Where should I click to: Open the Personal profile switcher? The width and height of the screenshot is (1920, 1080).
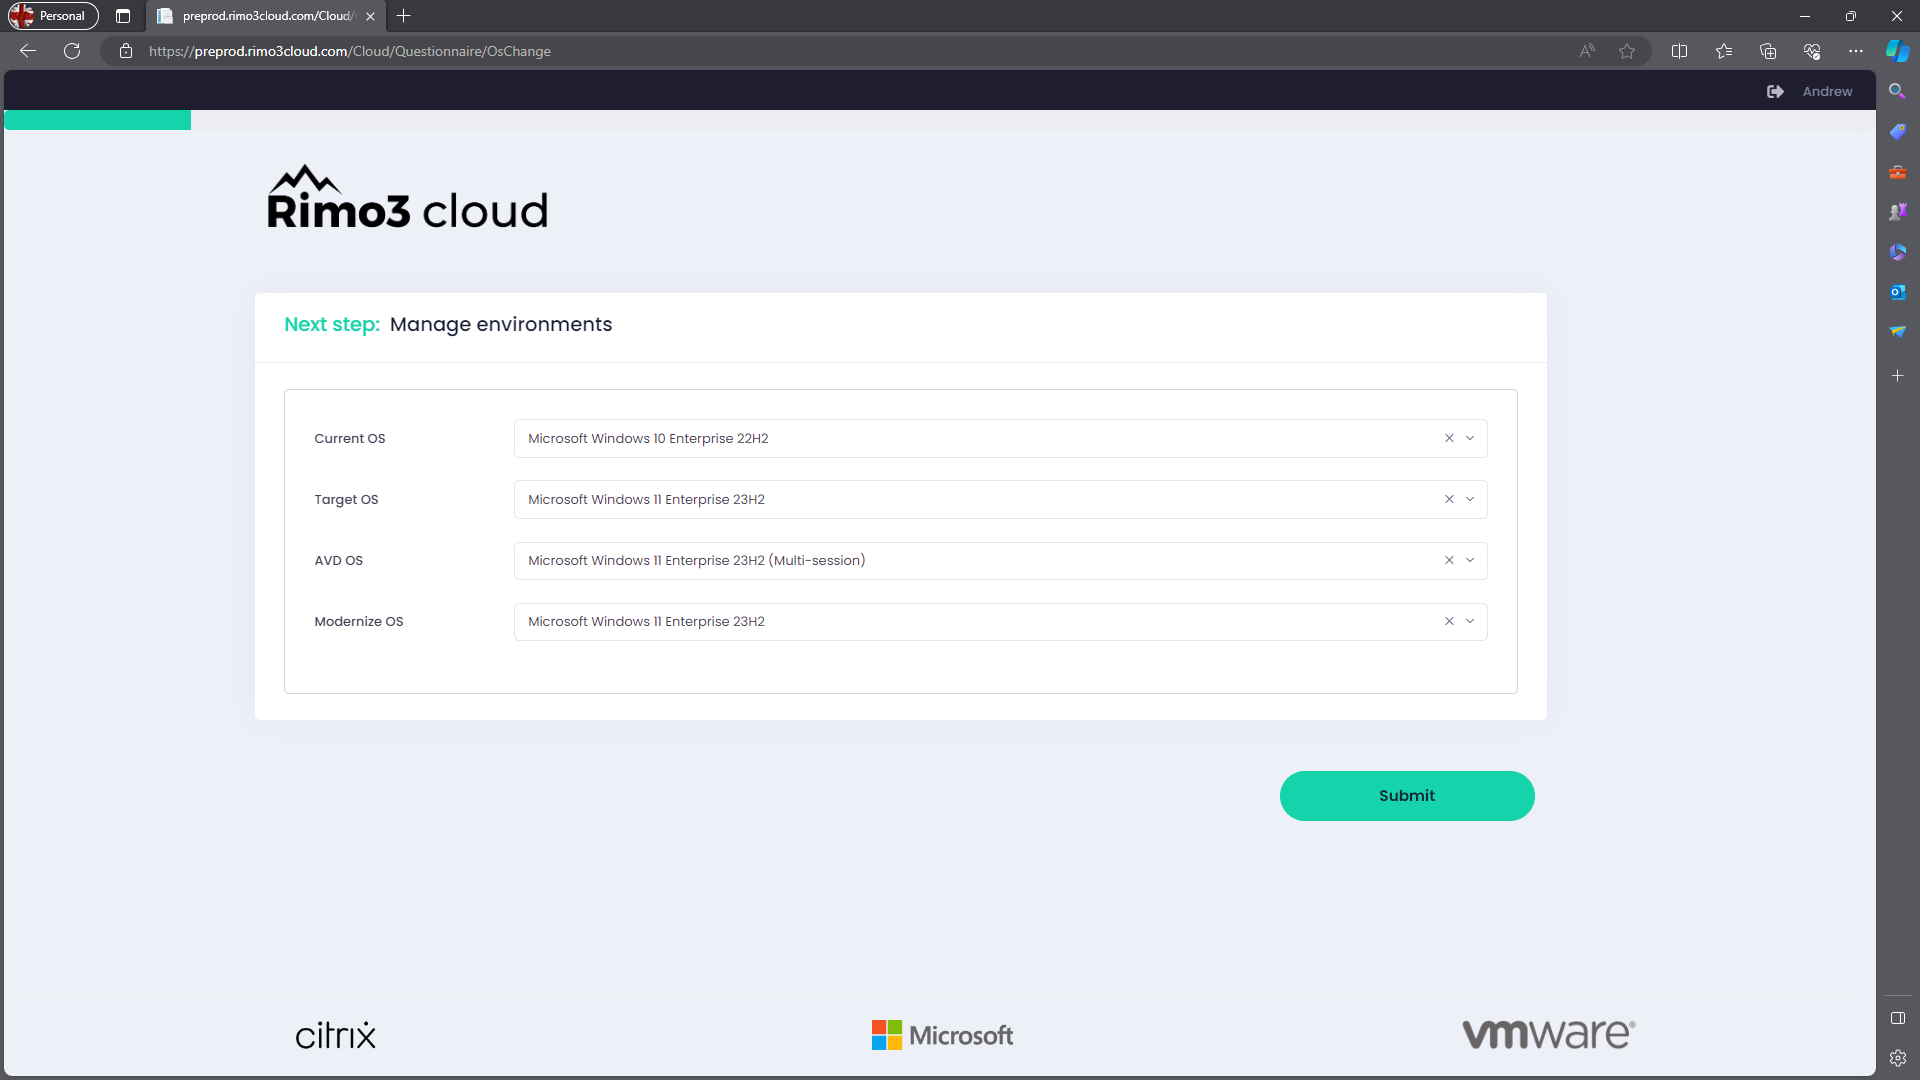coord(54,16)
